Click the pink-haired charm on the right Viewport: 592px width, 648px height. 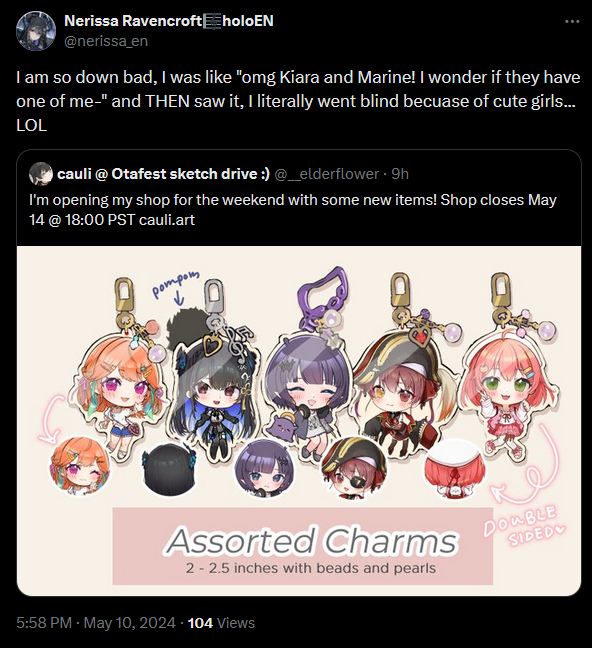pyautogui.click(x=511, y=372)
